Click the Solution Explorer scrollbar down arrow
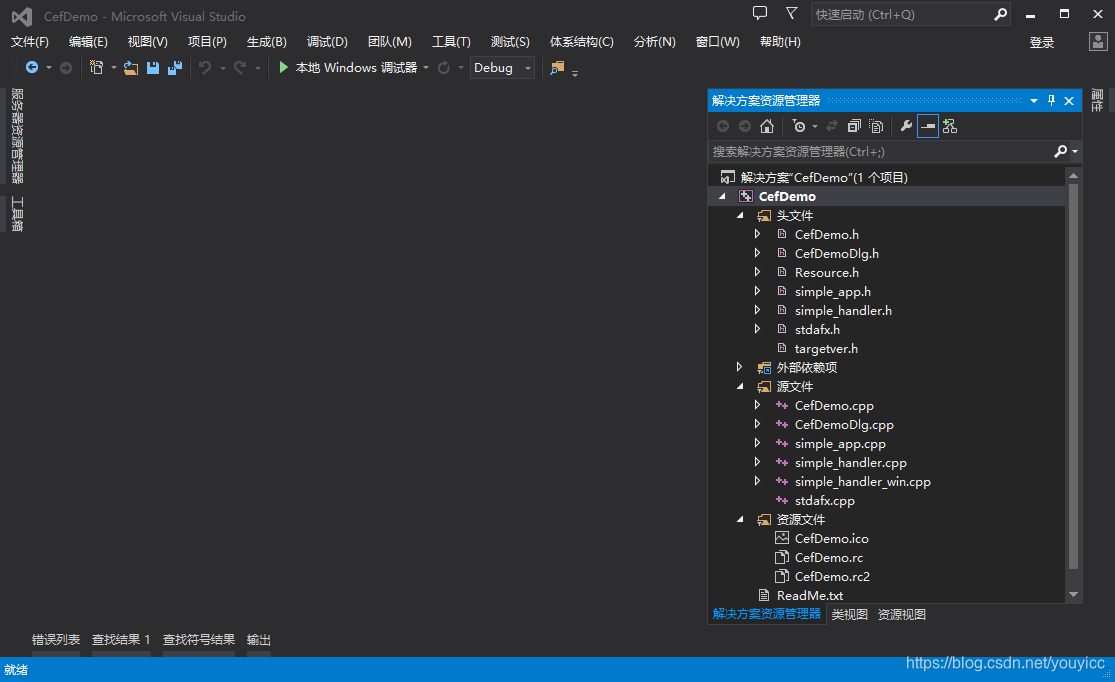The width and height of the screenshot is (1115, 682). click(1074, 595)
